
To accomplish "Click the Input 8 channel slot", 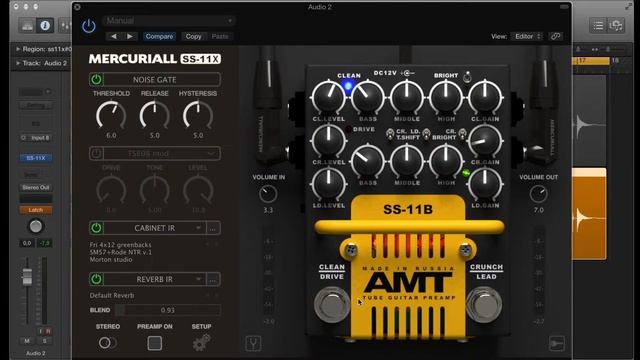I will pos(36,138).
